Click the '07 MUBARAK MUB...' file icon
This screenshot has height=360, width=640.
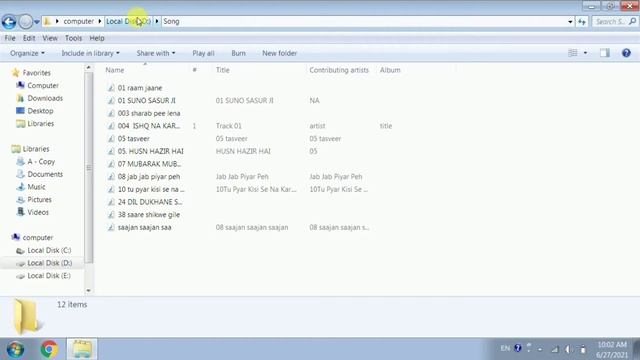tap(111, 164)
